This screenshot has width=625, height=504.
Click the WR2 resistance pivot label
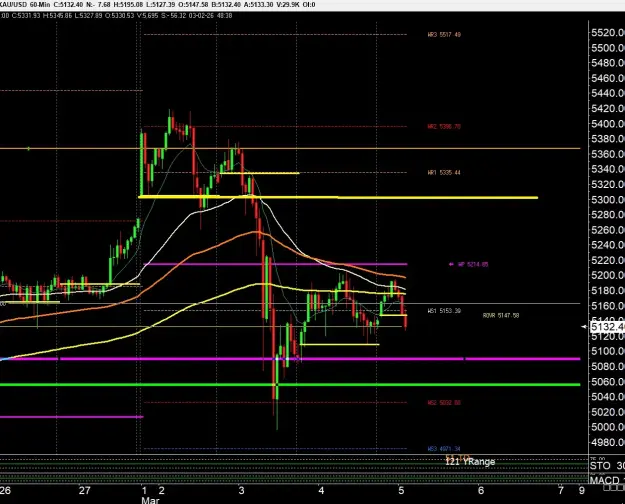pos(444,126)
